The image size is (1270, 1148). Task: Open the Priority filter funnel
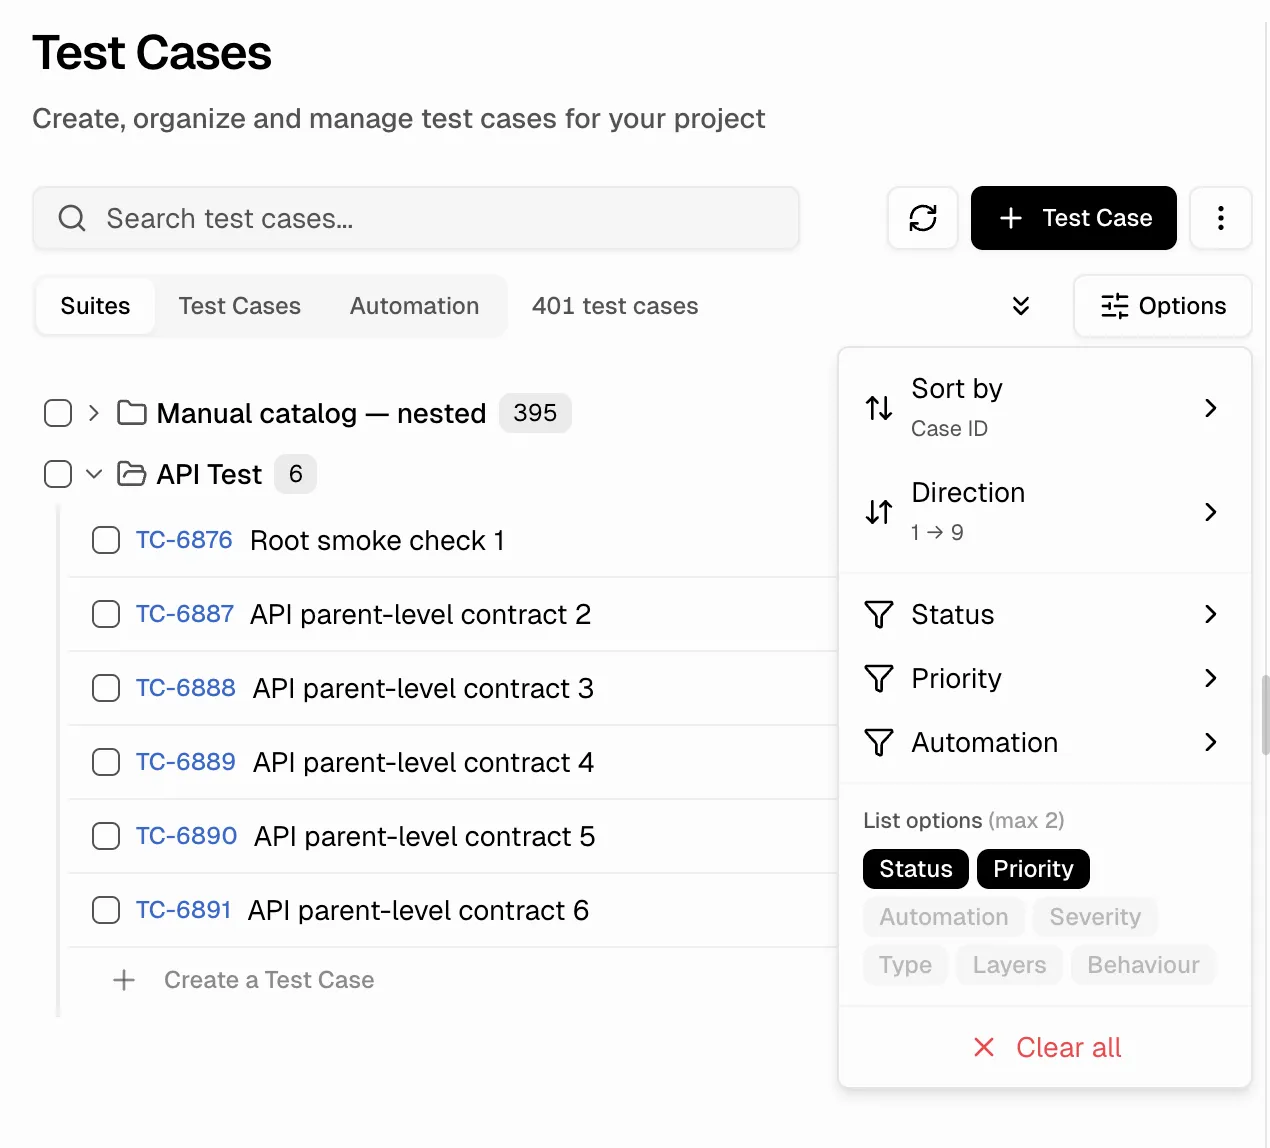pyautogui.click(x=878, y=678)
